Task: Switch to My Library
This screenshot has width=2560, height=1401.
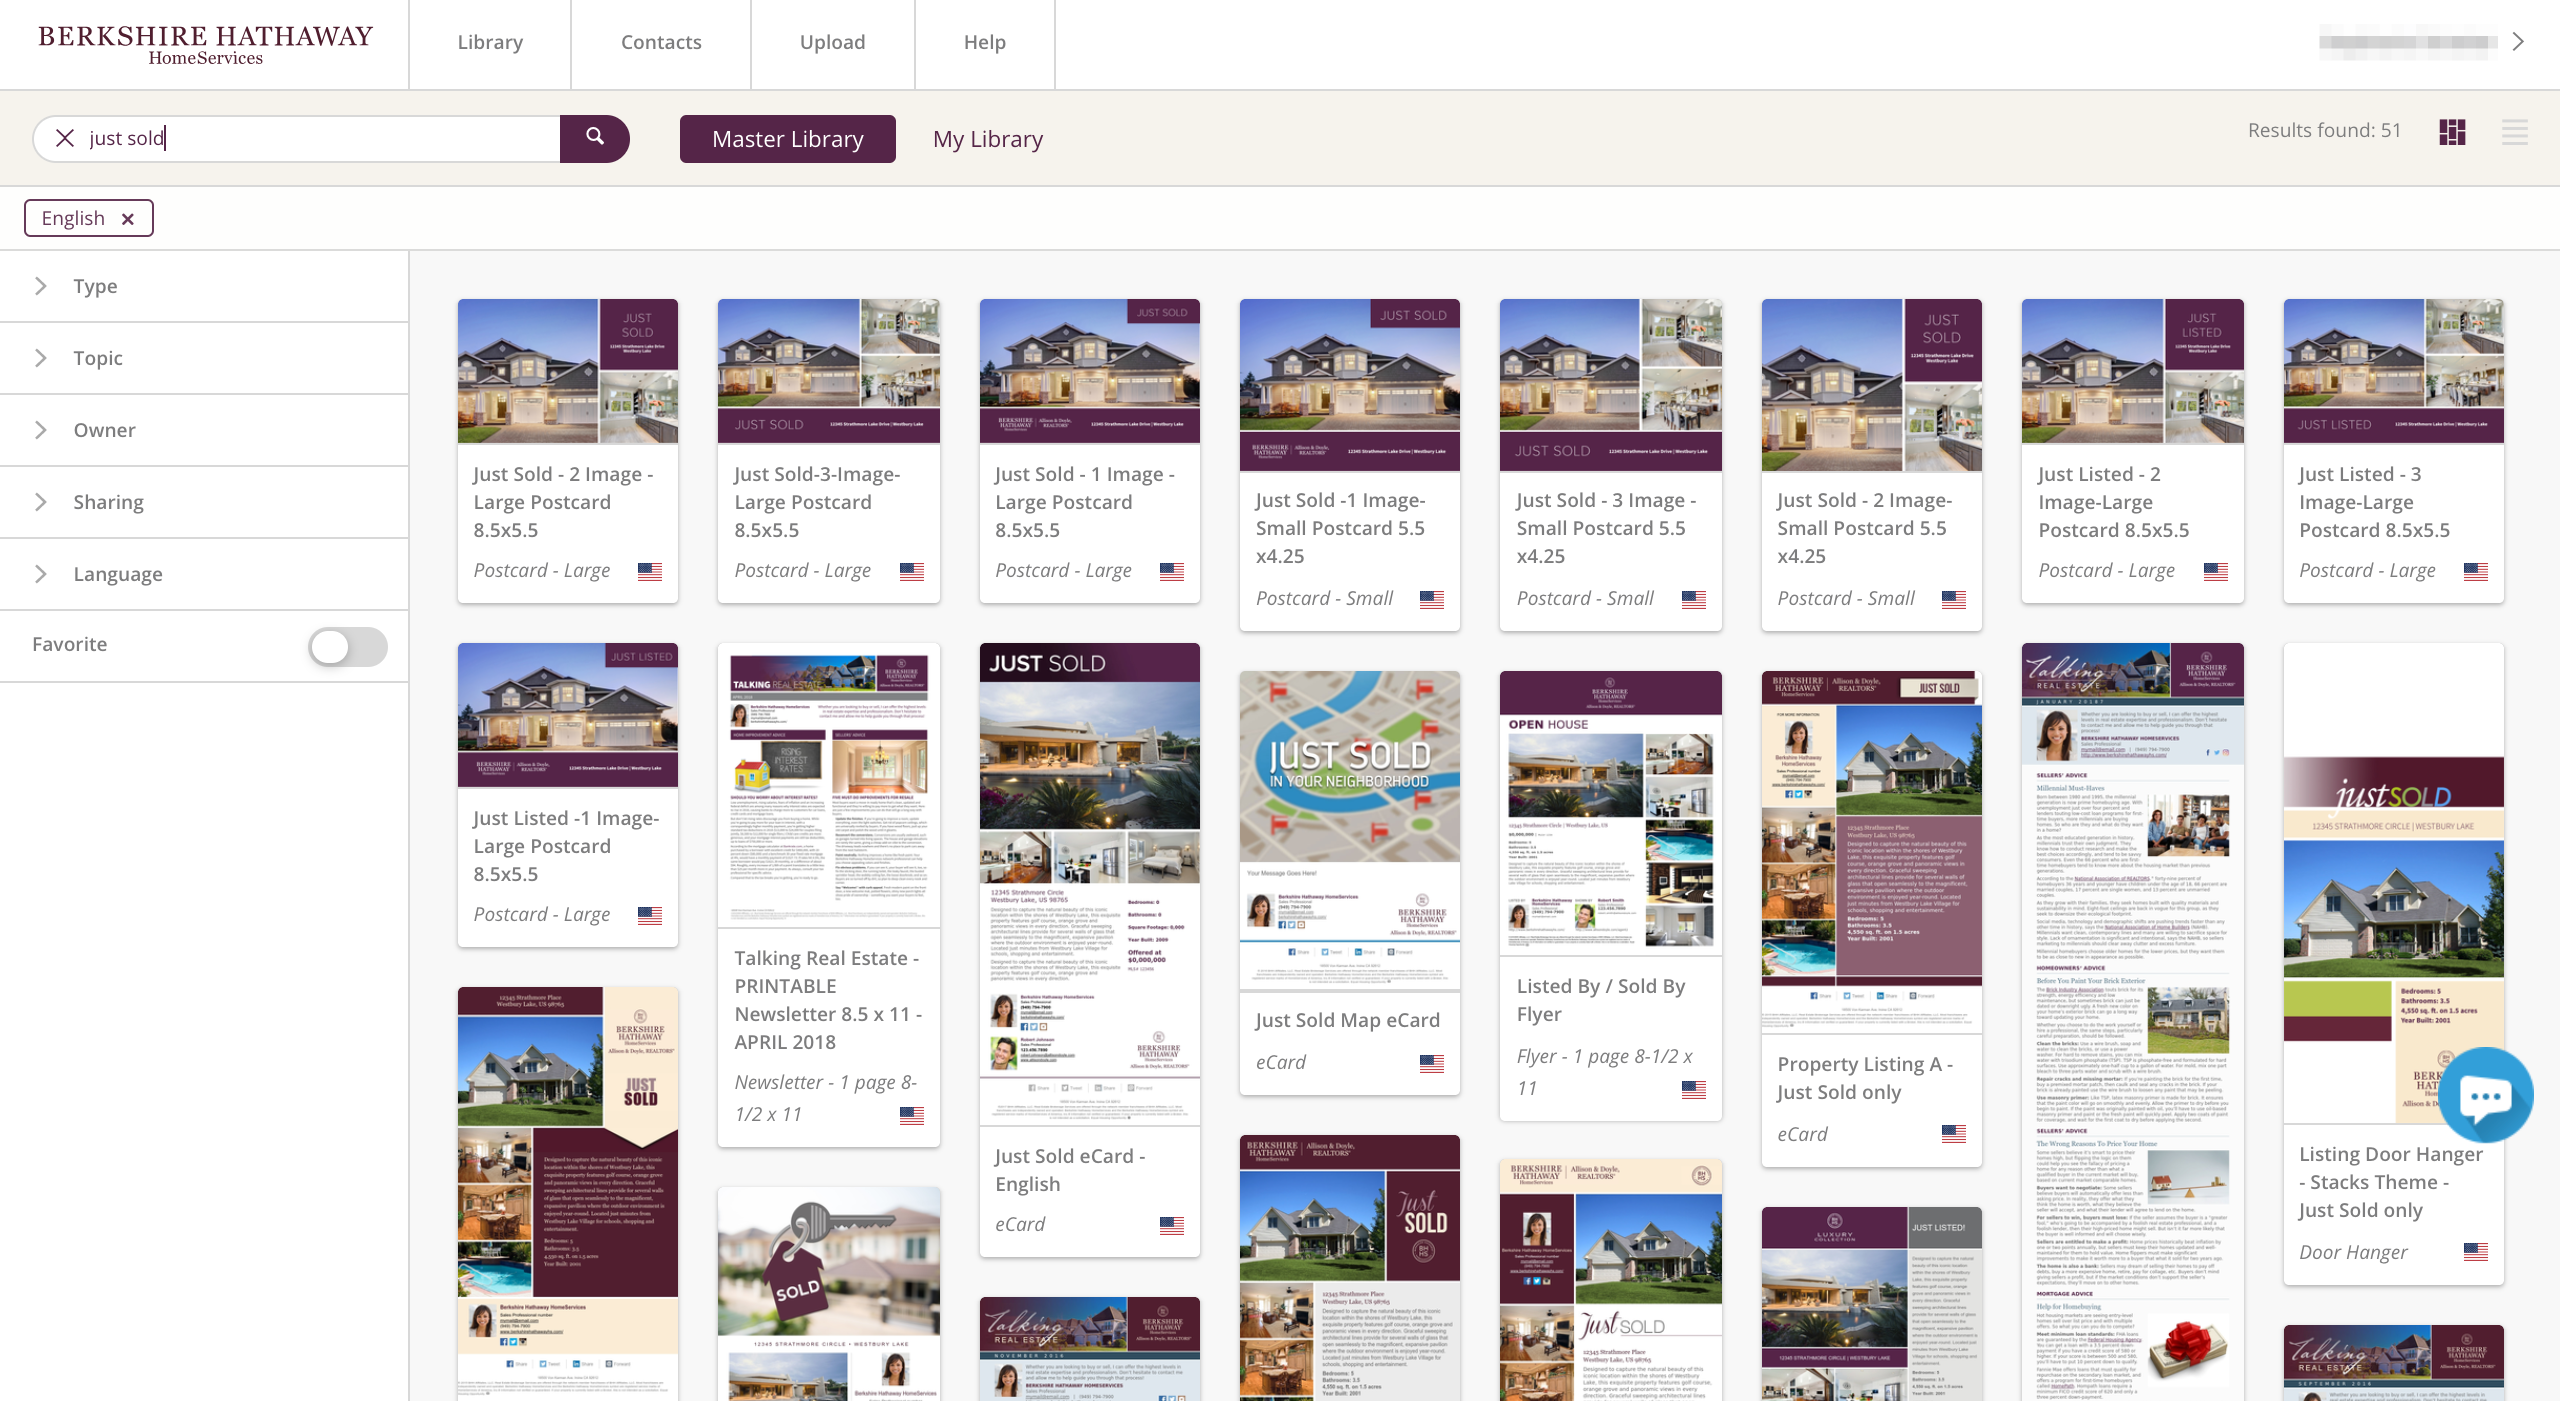Action: (987, 139)
